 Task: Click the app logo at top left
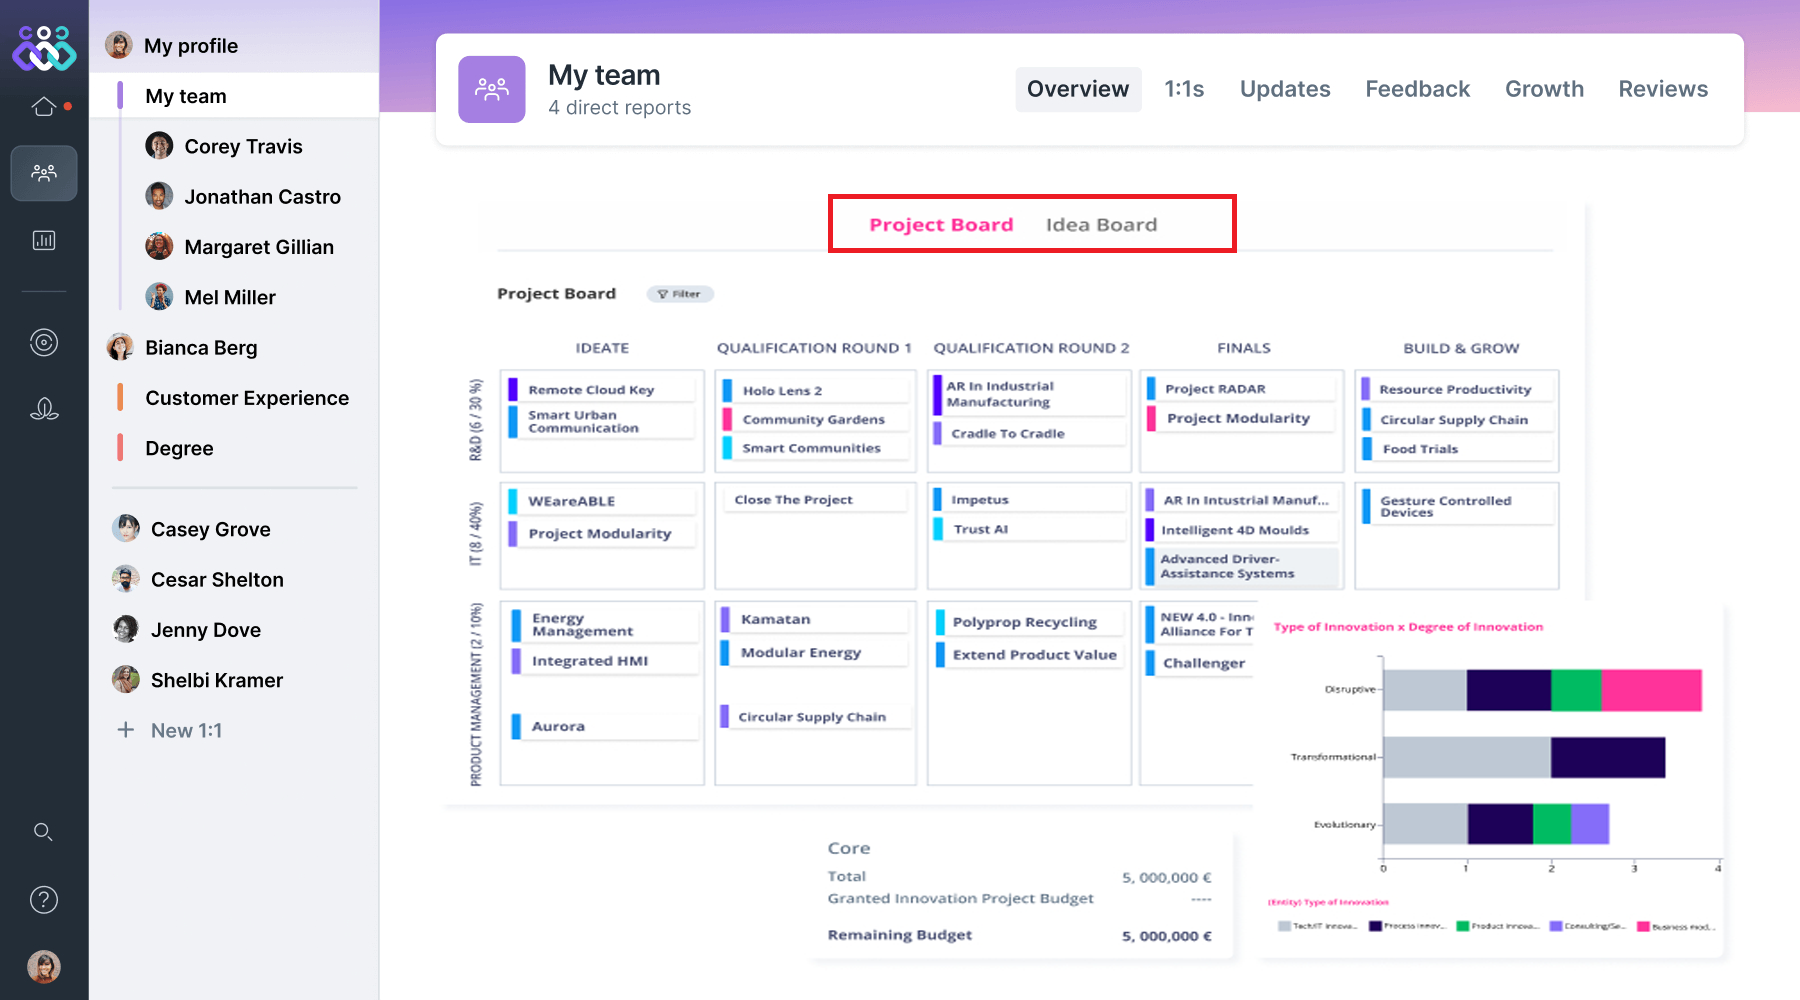pyautogui.click(x=44, y=48)
